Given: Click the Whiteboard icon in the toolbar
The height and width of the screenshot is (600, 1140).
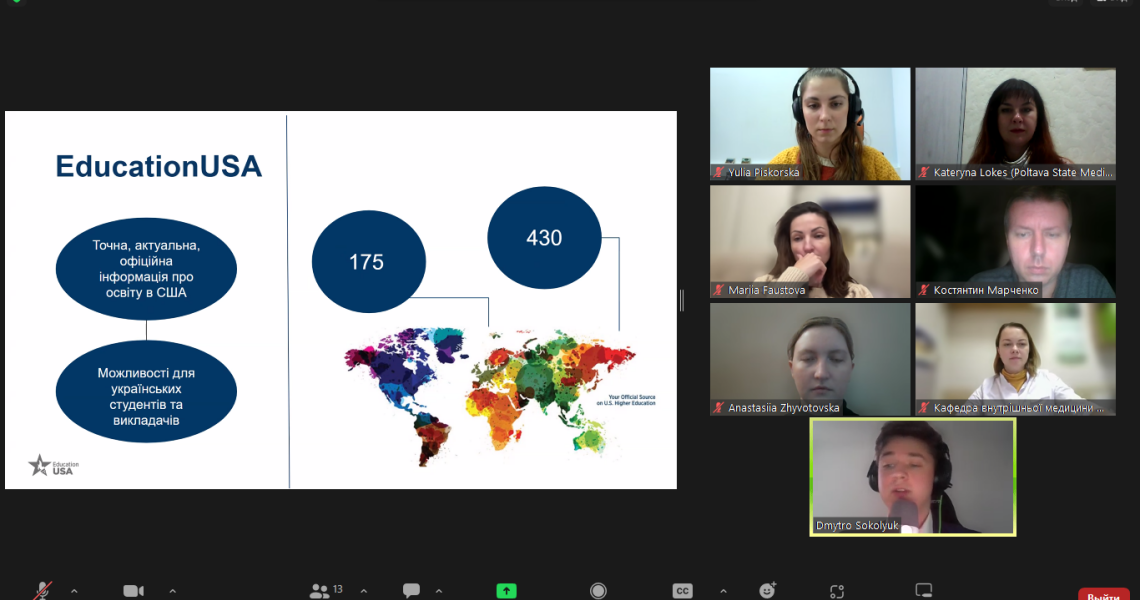Looking at the screenshot, I should 922,588.
